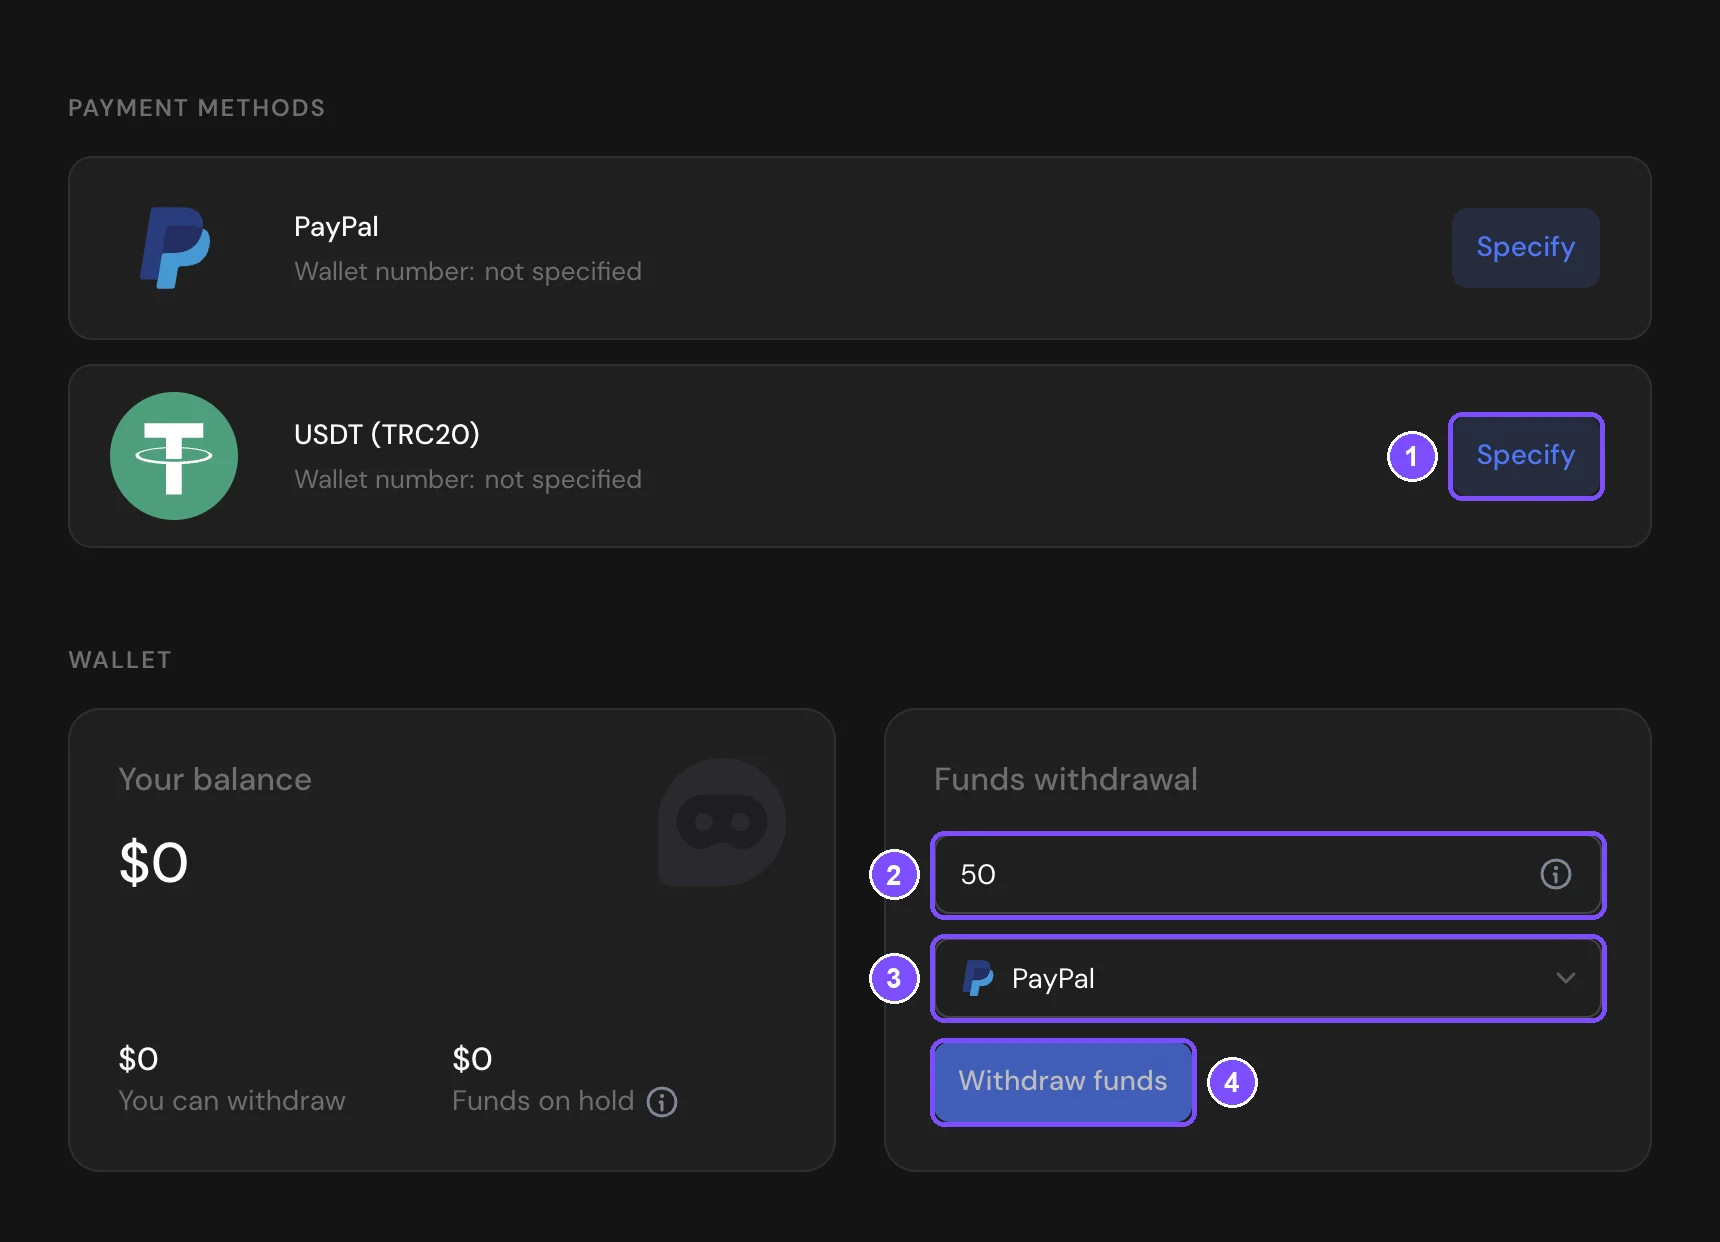Click the USDT (TRC20) payment method name
Viewport: 1720px width, 1242px height.
[387, 434]
